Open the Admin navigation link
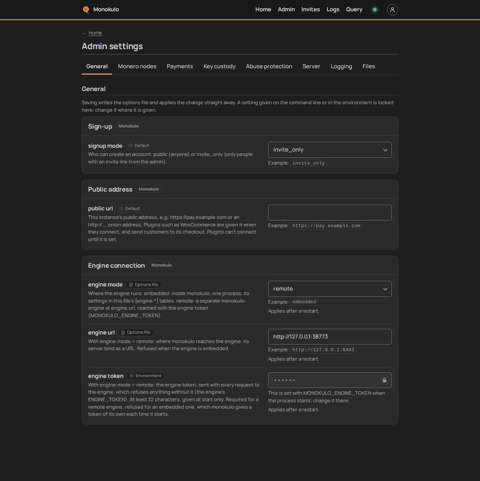 pyautogui.click(x=286, y=9)
